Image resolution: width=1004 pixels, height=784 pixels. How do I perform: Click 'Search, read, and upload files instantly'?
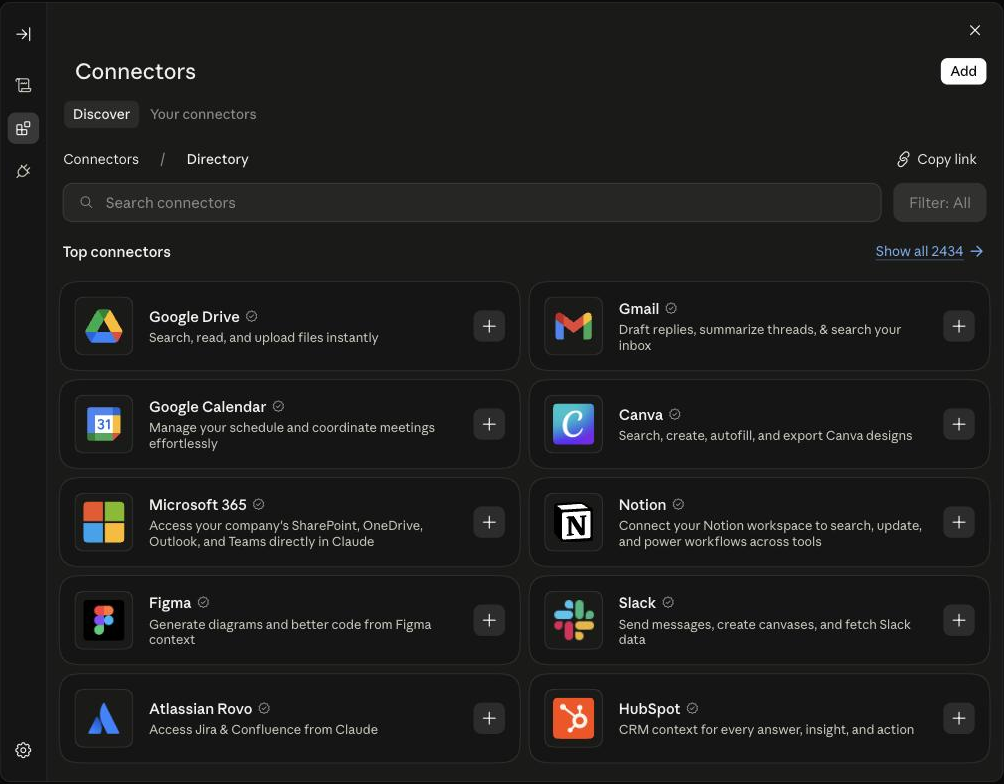click(264, 337)
